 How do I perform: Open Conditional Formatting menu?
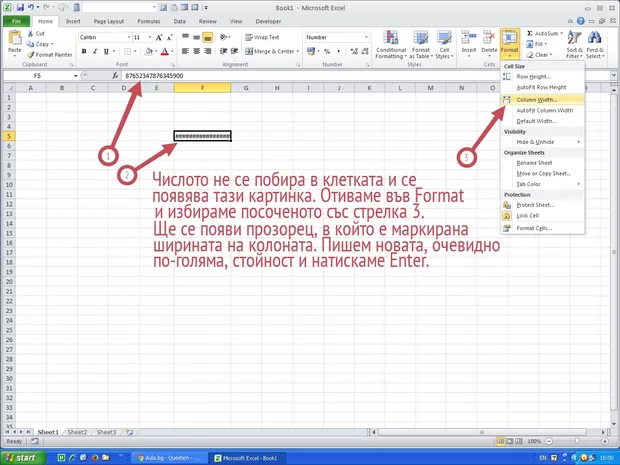tap(391, 45)
